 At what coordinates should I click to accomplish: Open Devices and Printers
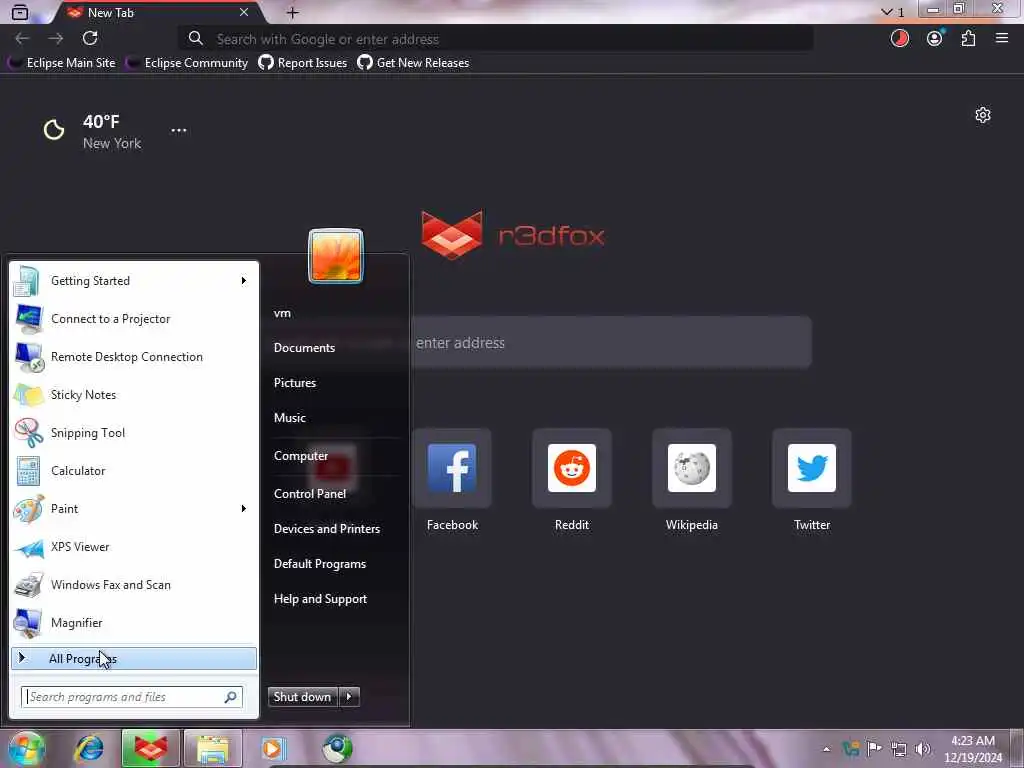(x=327, y=529)
